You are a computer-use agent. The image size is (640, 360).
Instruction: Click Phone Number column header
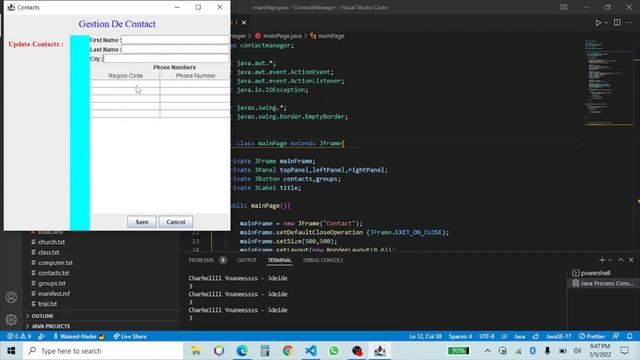[x=195, y=76]
